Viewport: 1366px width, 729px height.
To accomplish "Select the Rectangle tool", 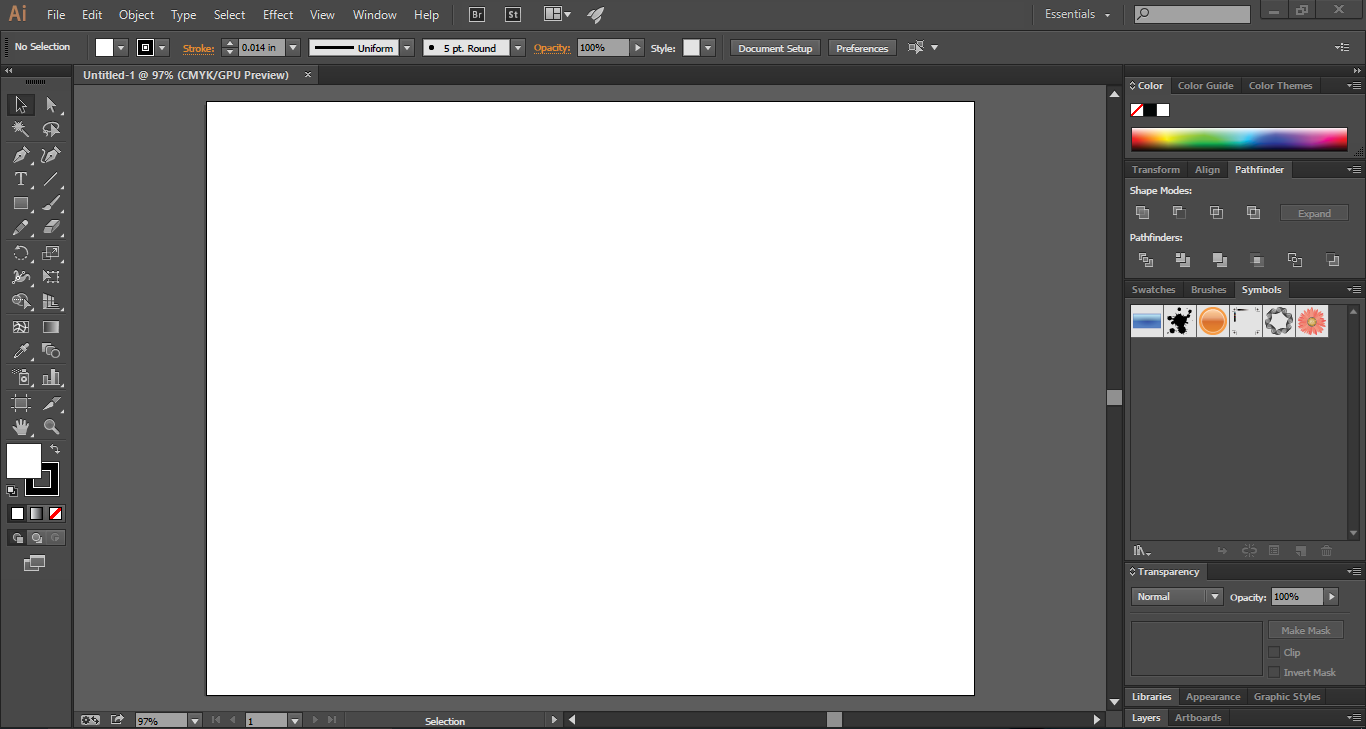I will point(21,203).
